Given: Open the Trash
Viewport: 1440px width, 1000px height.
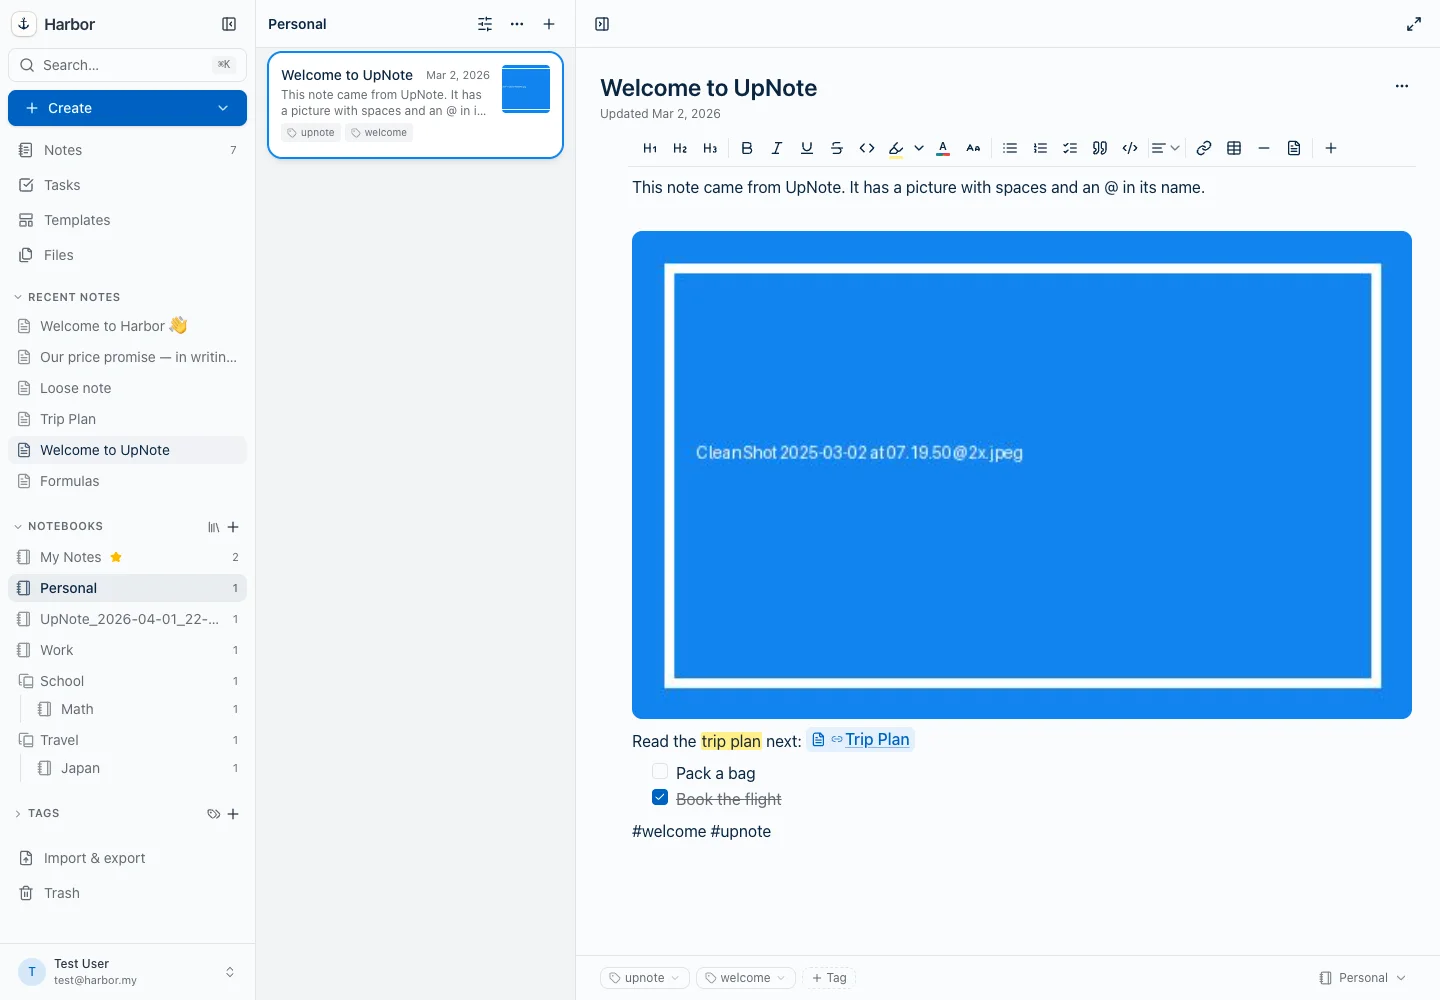Looking at the screenshot, I should [127, 893].
